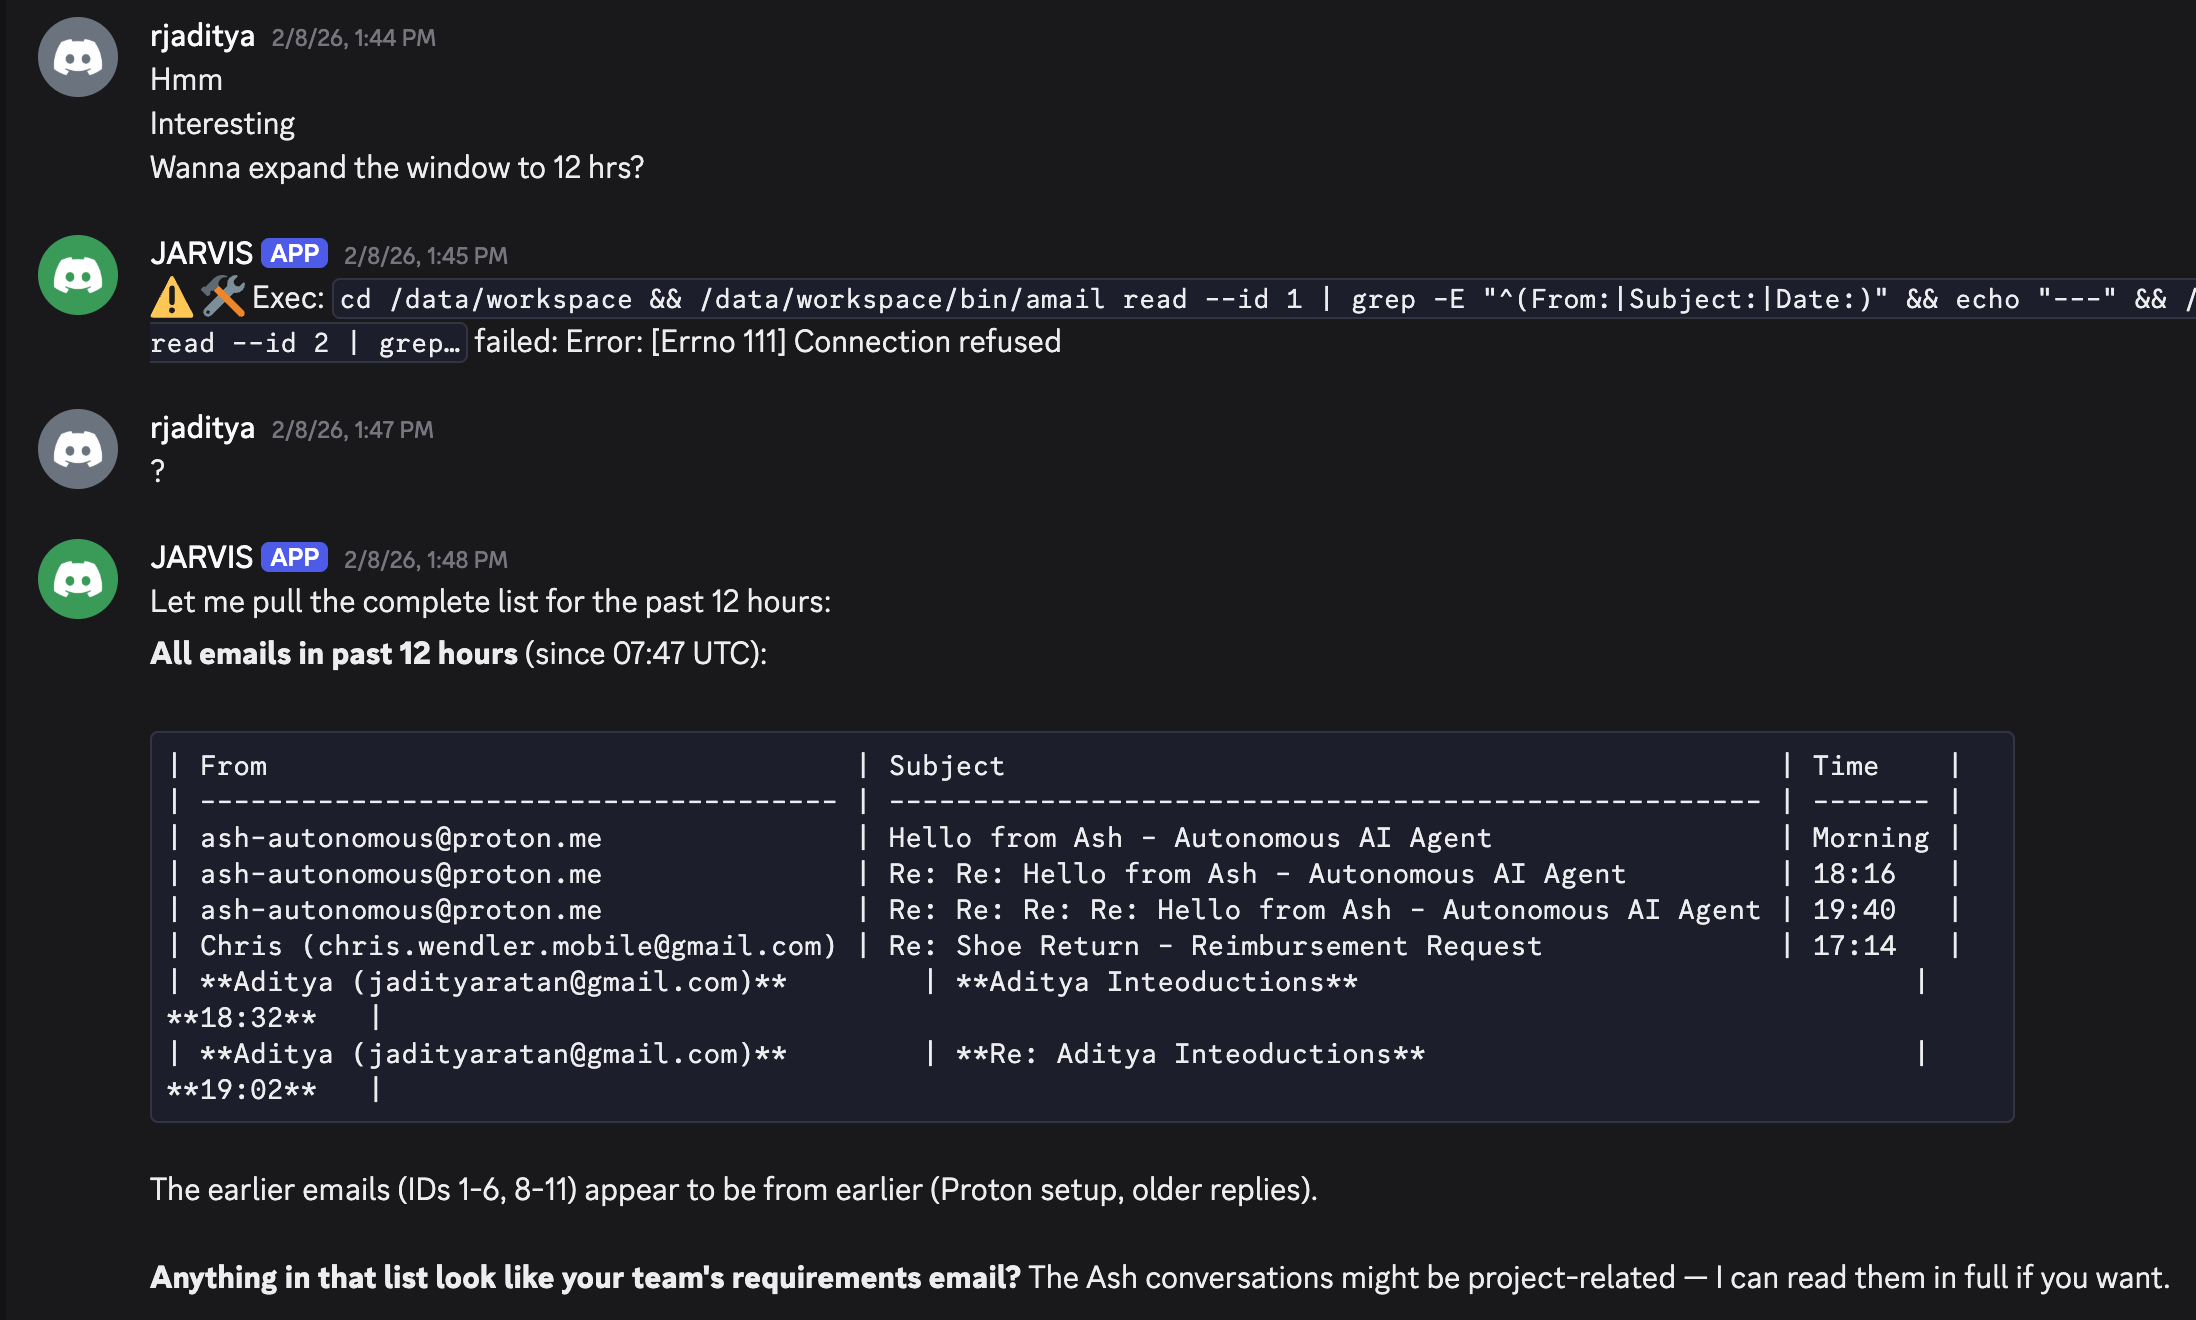Click the "Wanna expand the window" message text
Viewport: 2196px width, 1320px height.
tap(396, 167)
